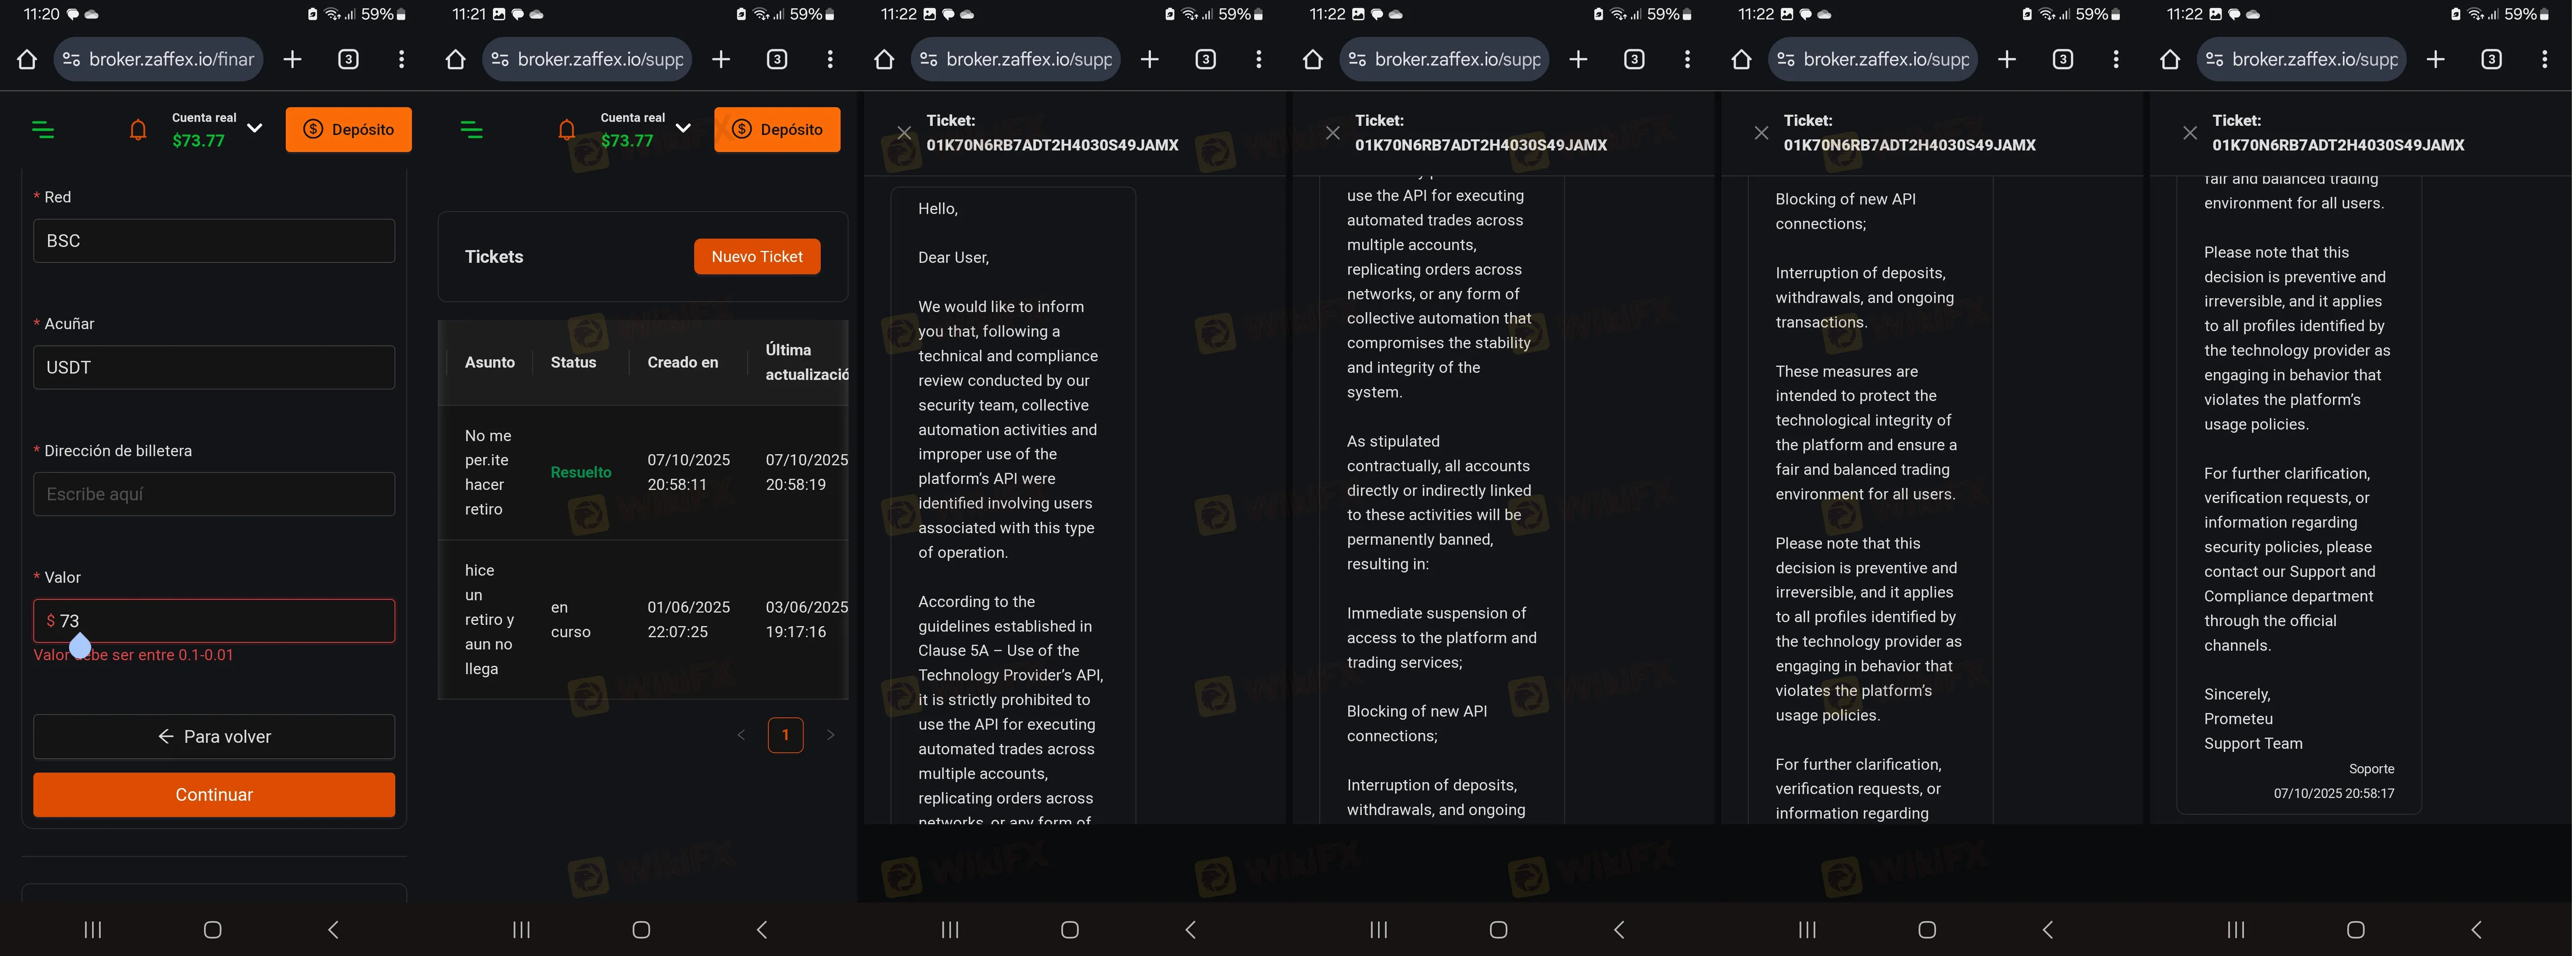2576x956 pixels.
Task: Close the ticket view starting with 'Hello,'
Action: (904, 133)
